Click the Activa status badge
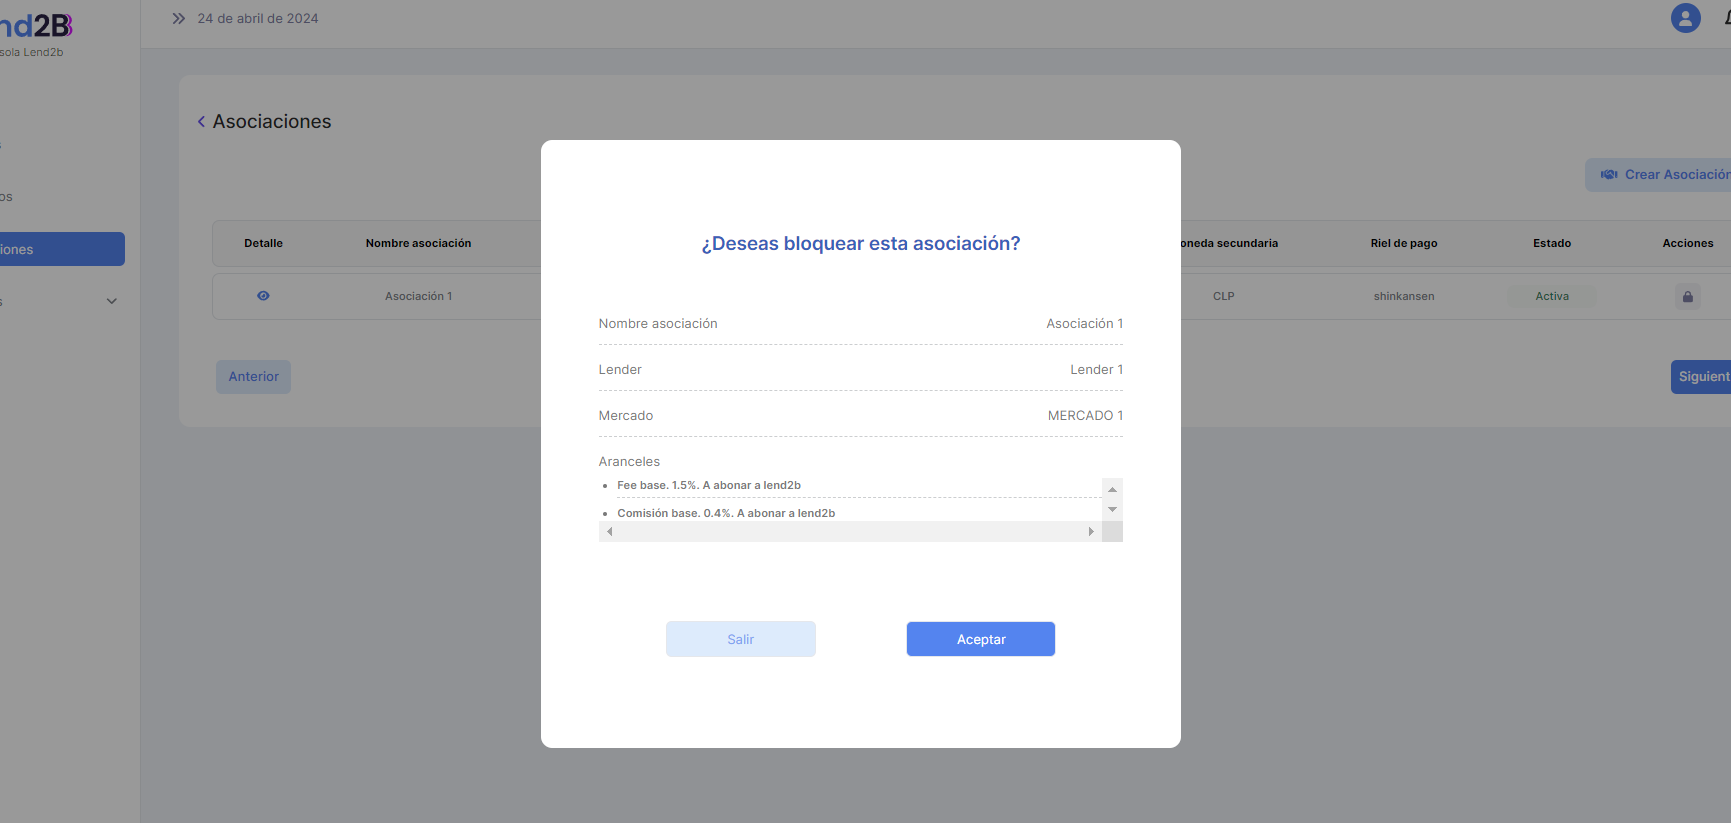Image resolution: width=1731 pixels, height=823 pixels. 1551,296
